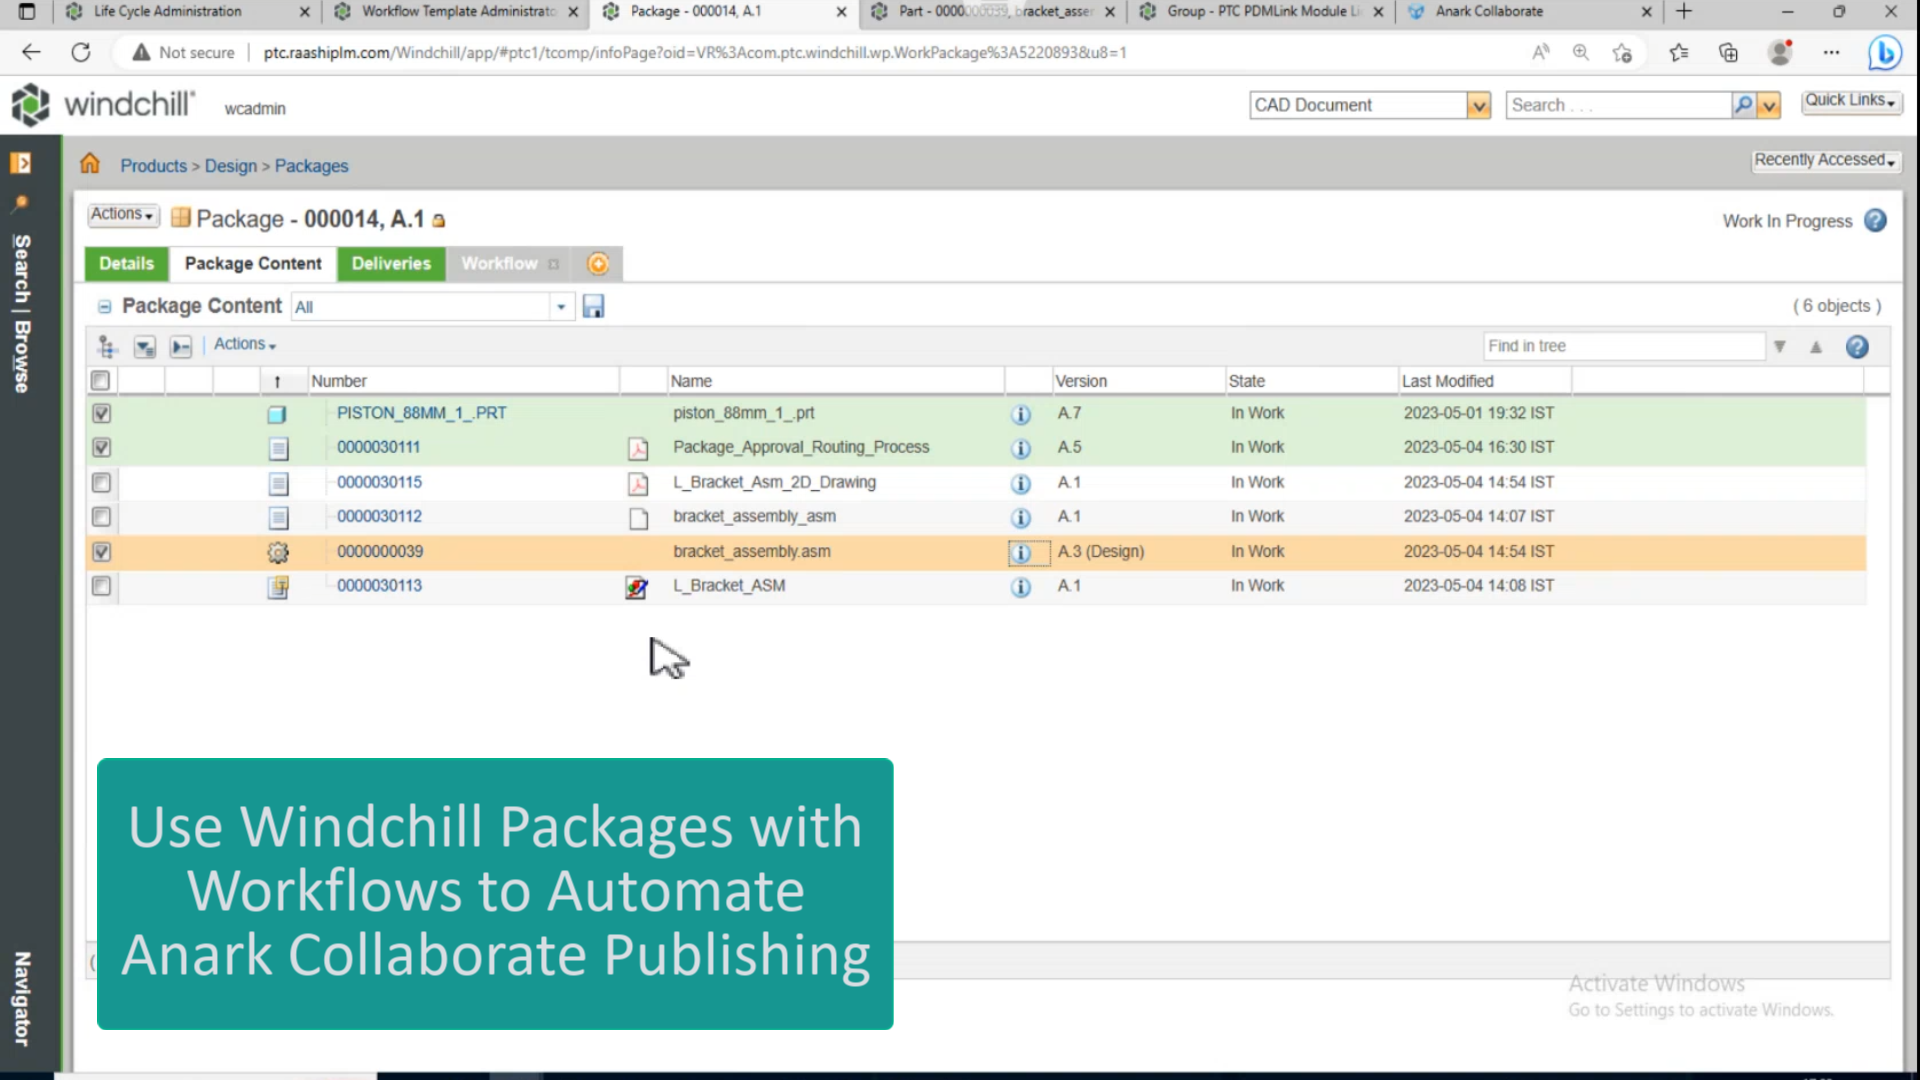This screenshot has height=1080, width=1920.
Task: Click the expand all icon in the content toolbar
Action: (x=145, y=346)
